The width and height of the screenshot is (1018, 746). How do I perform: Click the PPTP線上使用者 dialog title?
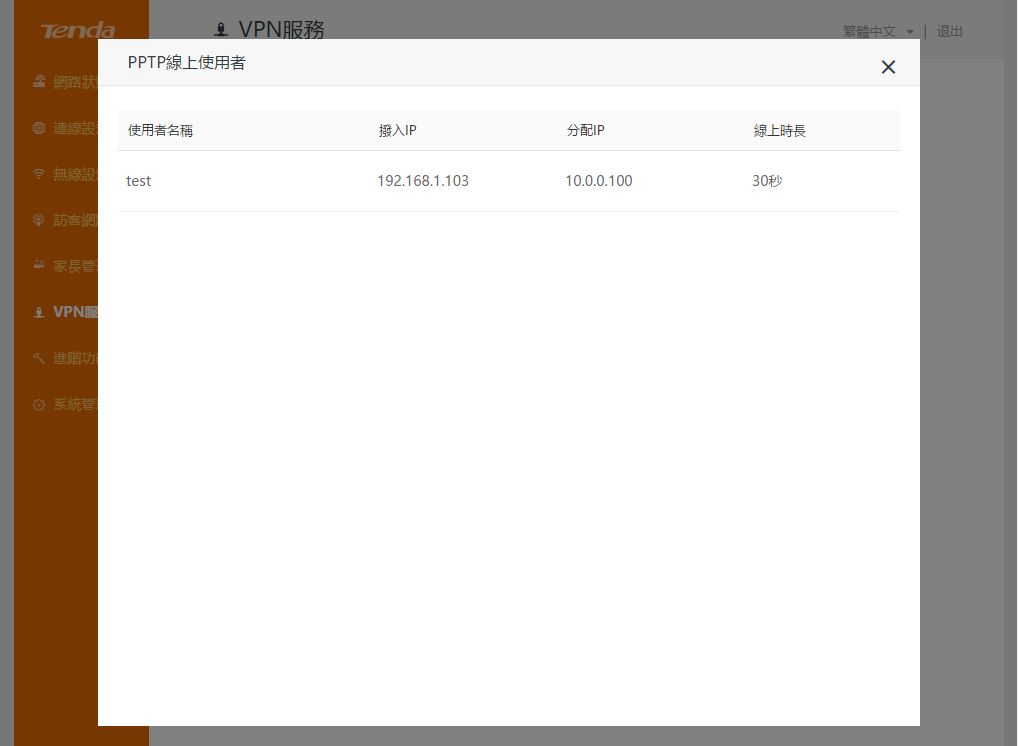click(186, 62)
